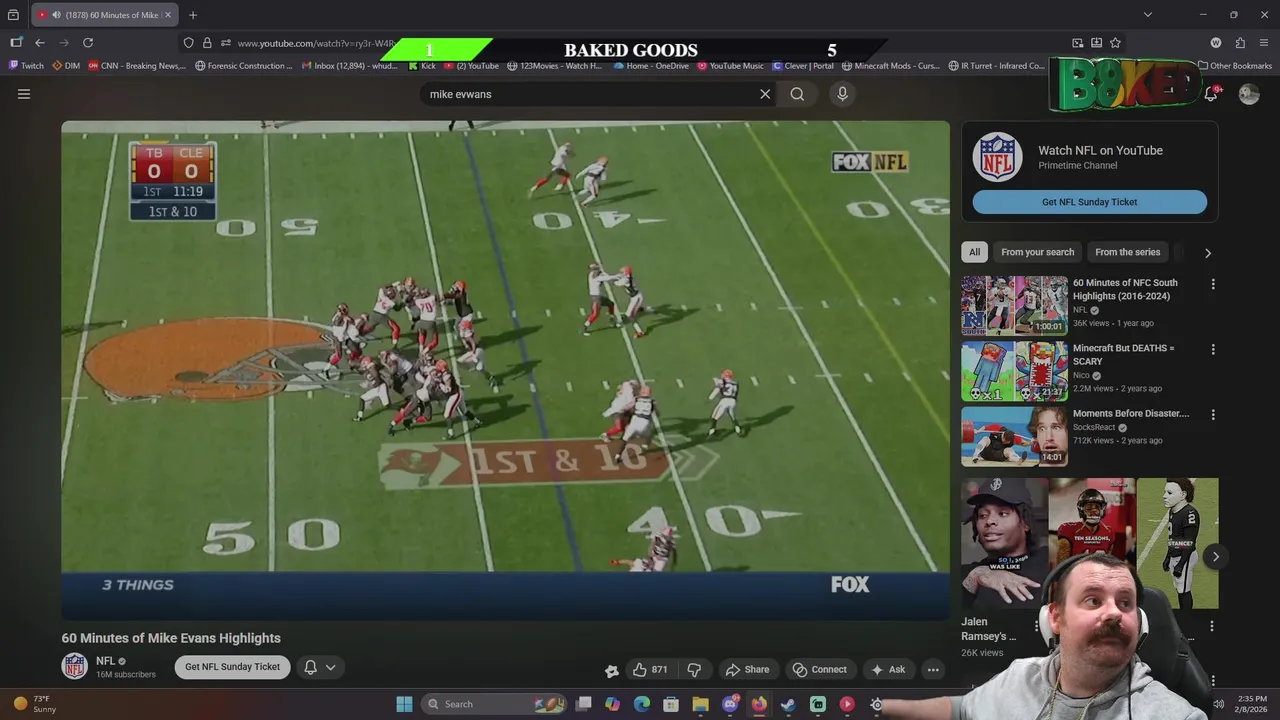Open the YouTube guide hamburger menu
Viewport: 1280px width, 720px height.
coord(24,94)
